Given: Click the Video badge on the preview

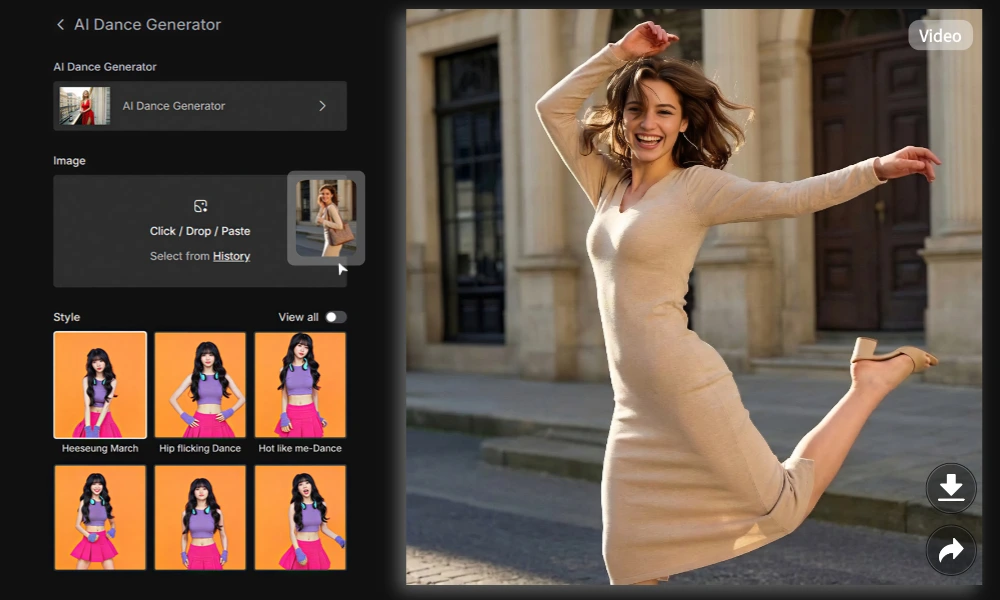Looking at the screenshot, I should pos(940,35).
